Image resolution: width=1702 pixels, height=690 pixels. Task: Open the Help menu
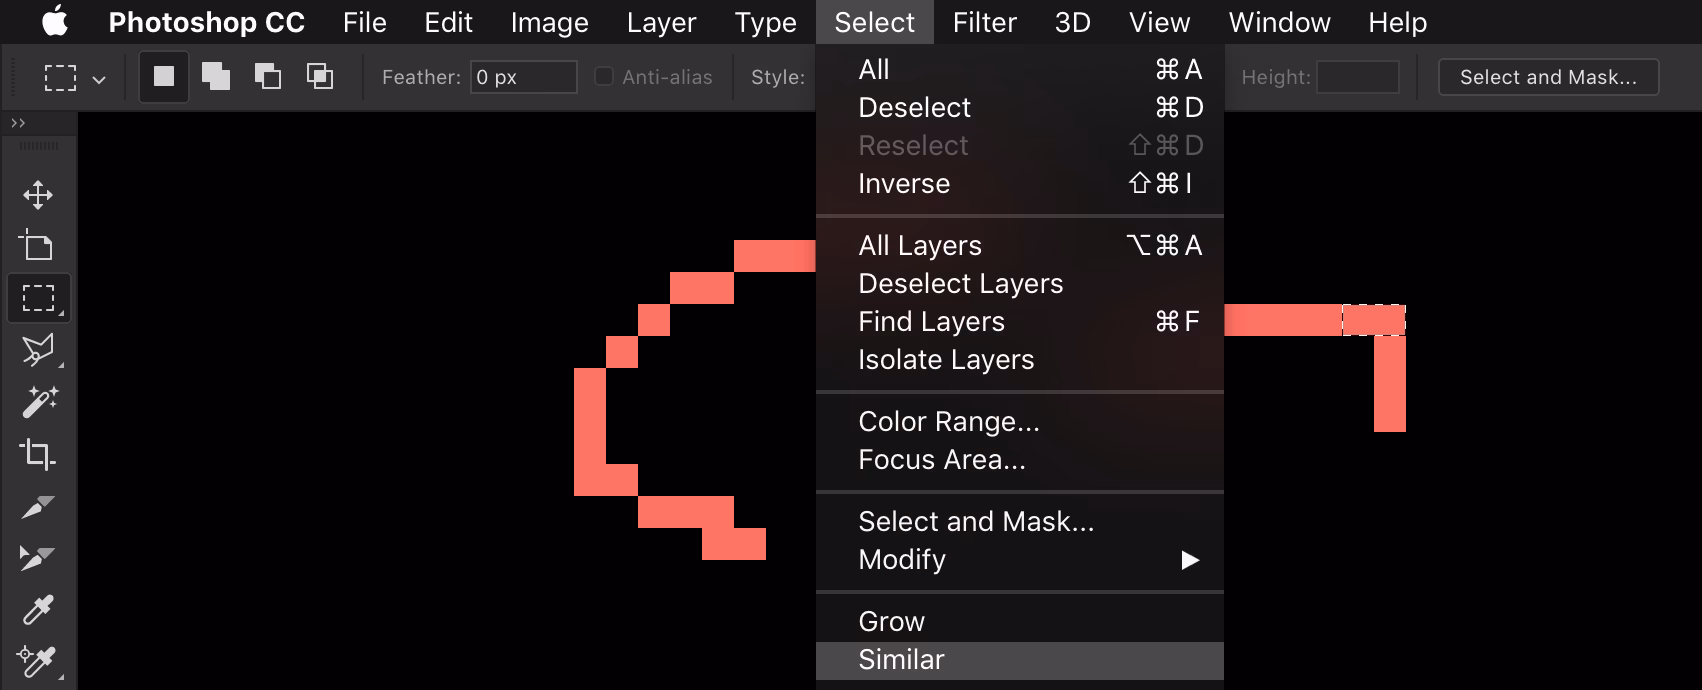click(x=1397, y=22)
